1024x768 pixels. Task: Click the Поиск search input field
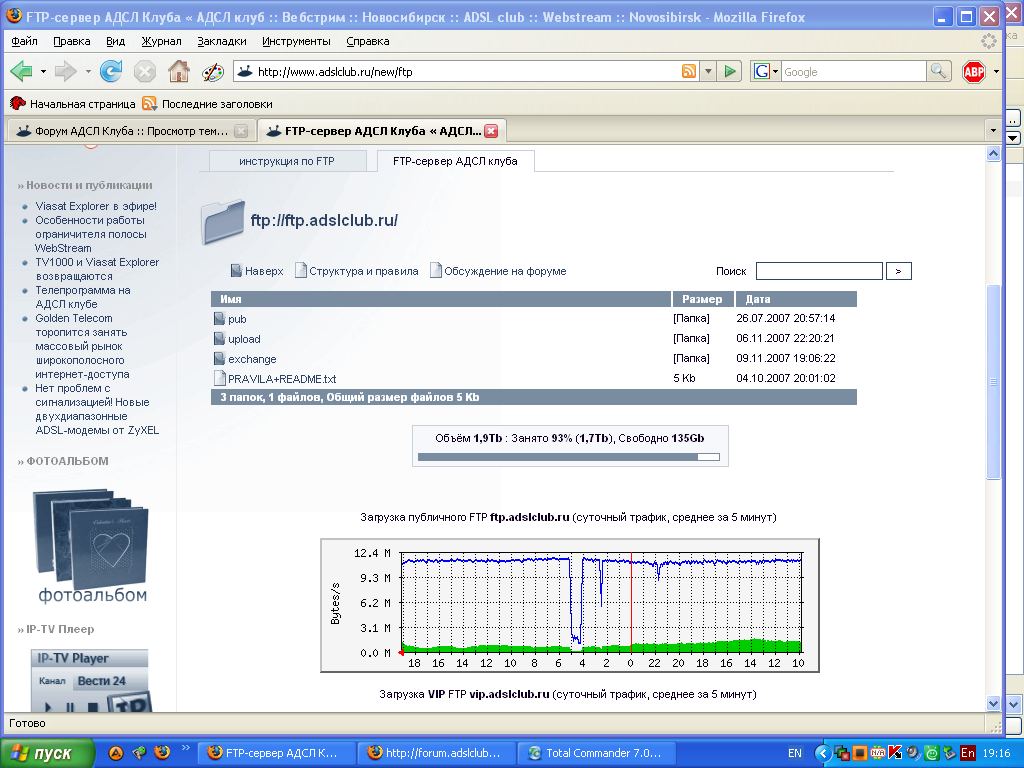point(818,271)
